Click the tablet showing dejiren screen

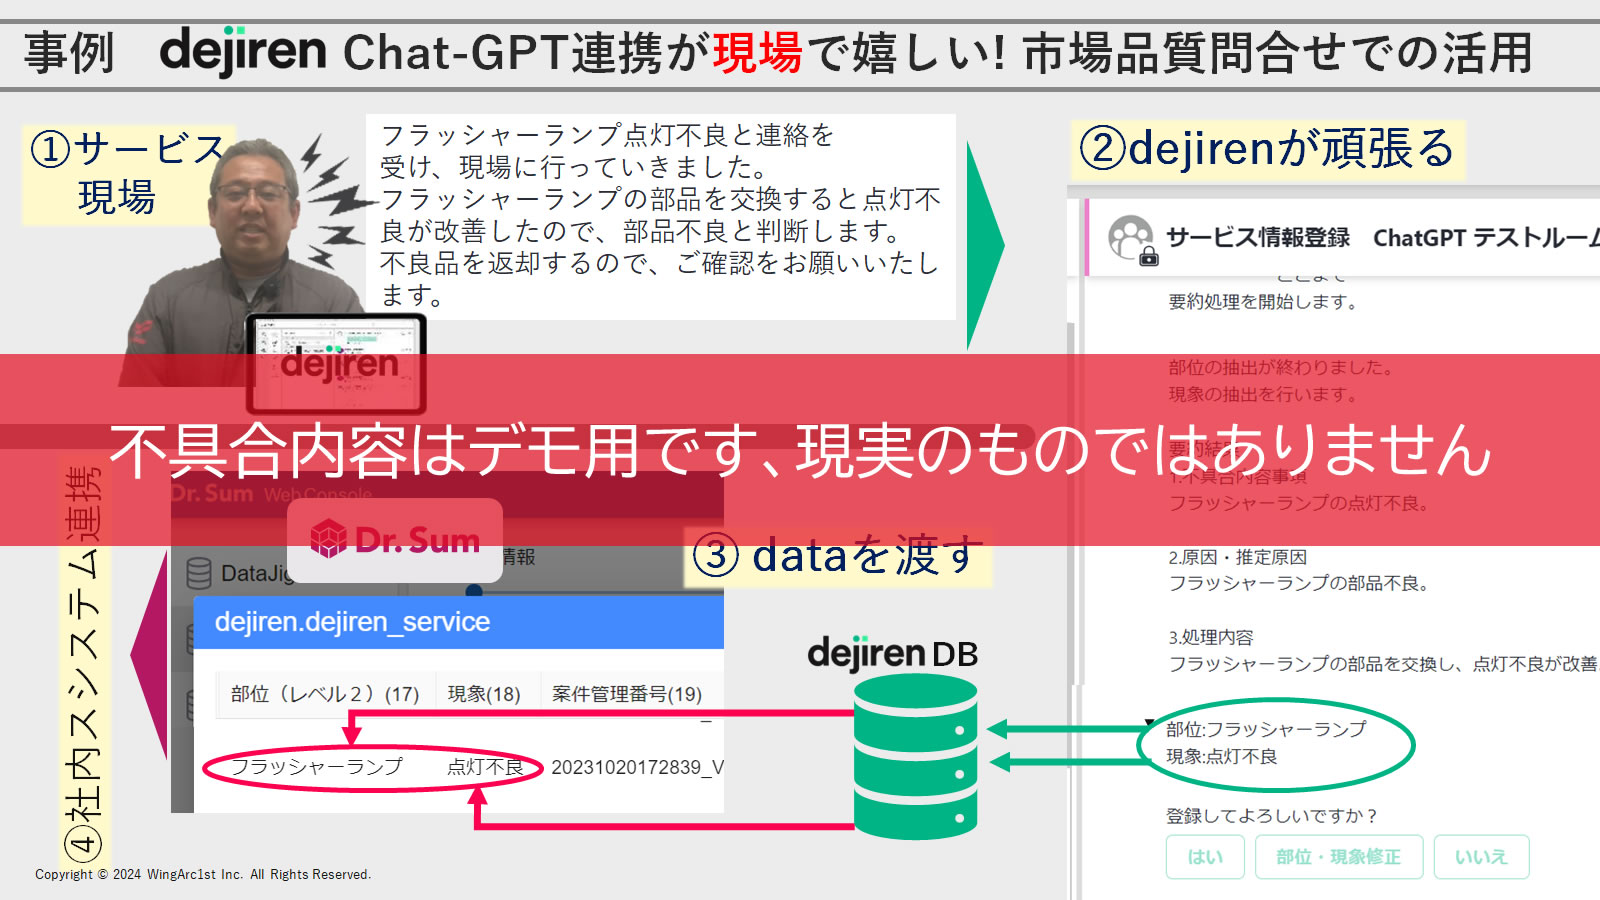tap(336, 364)
